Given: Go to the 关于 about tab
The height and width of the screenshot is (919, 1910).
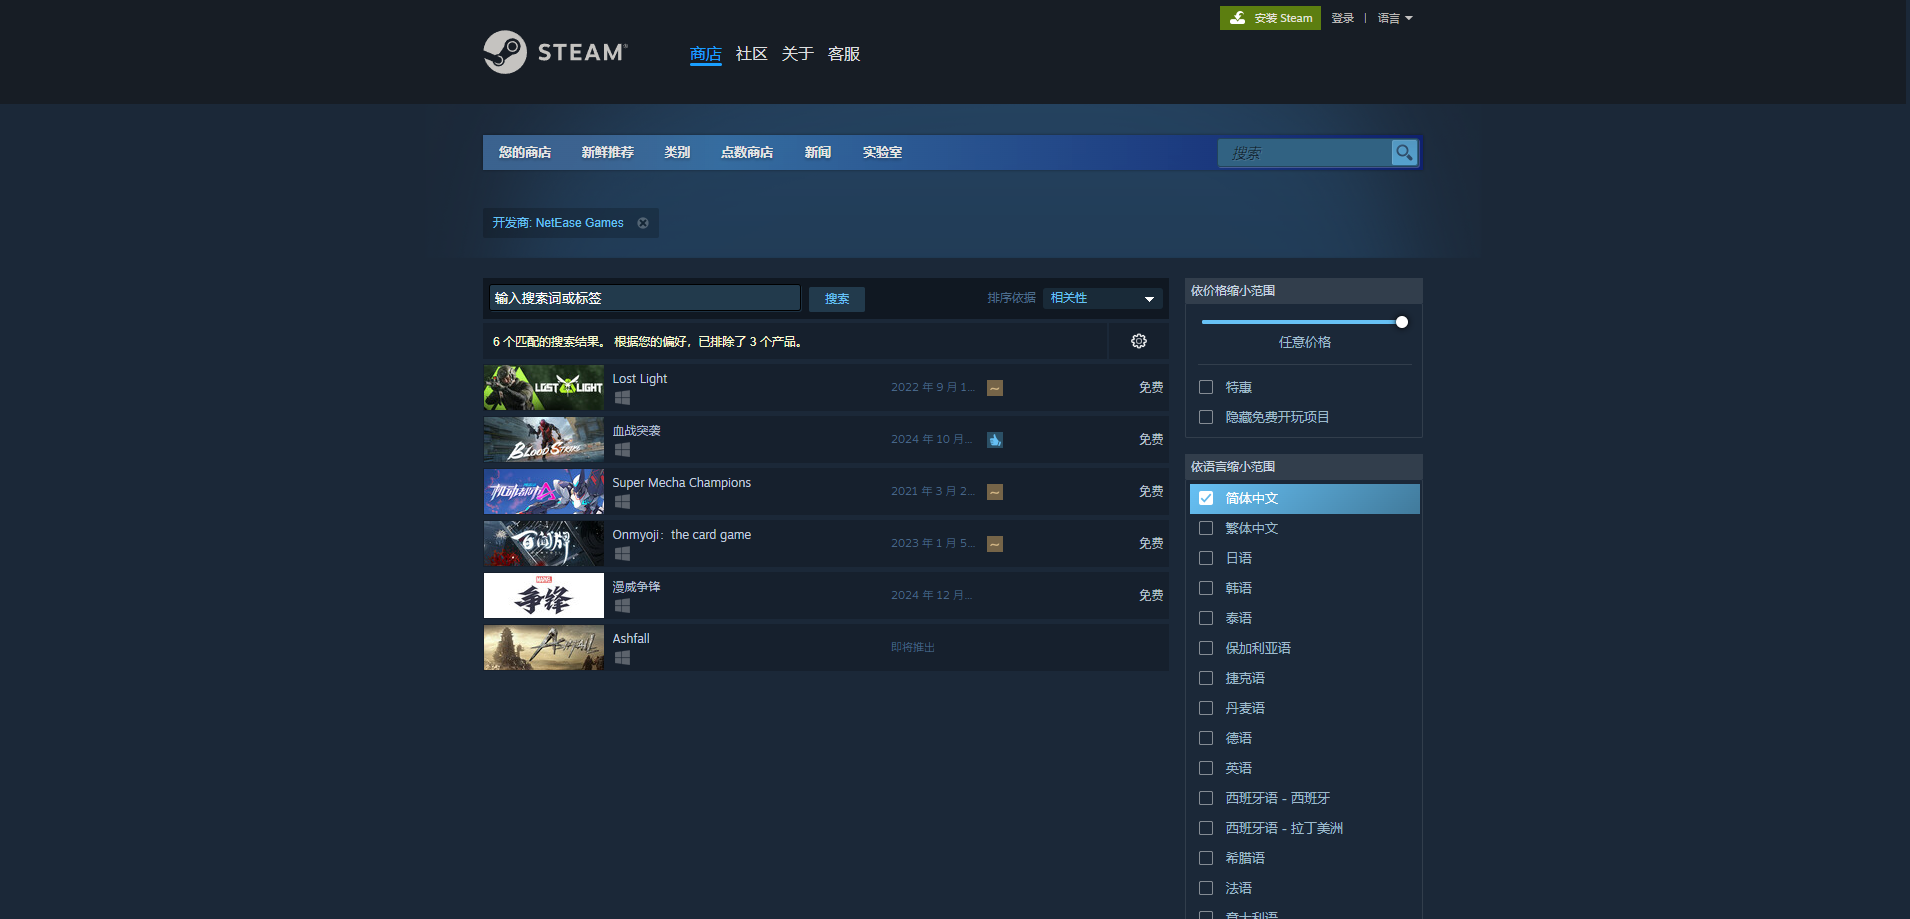Looking at the screenshot, I should pyautogui.click(x=798, y=54).
